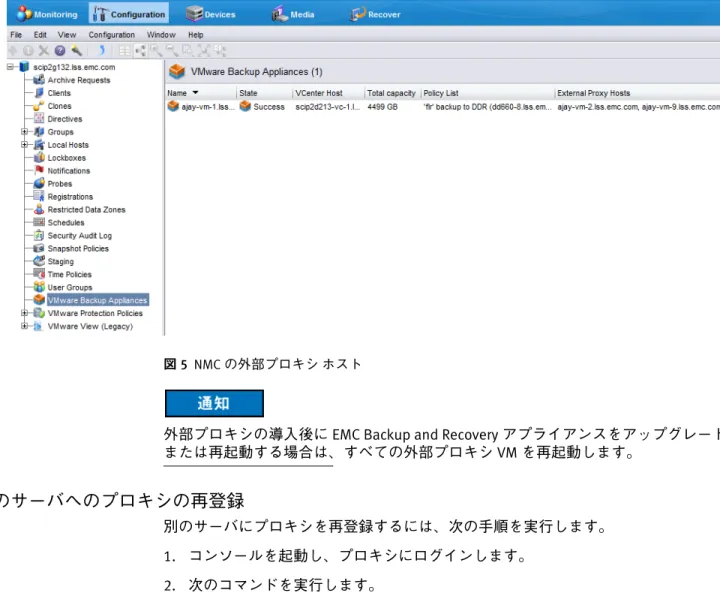Click the flashlight find toolbar icon
The width and height of the screenshot is (720, 599).
point(76,51)
